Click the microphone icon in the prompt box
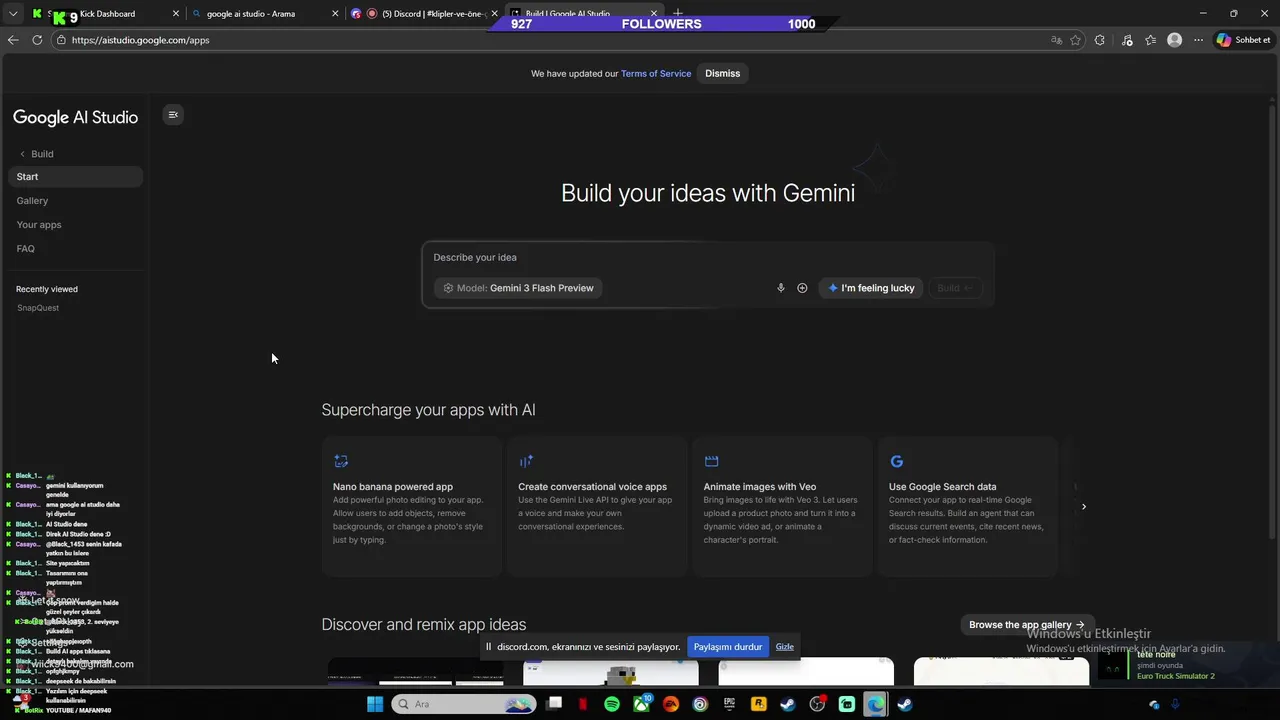Image resolution: width=1280 pixels, height=720 pixels. click(x=781, y=288)
